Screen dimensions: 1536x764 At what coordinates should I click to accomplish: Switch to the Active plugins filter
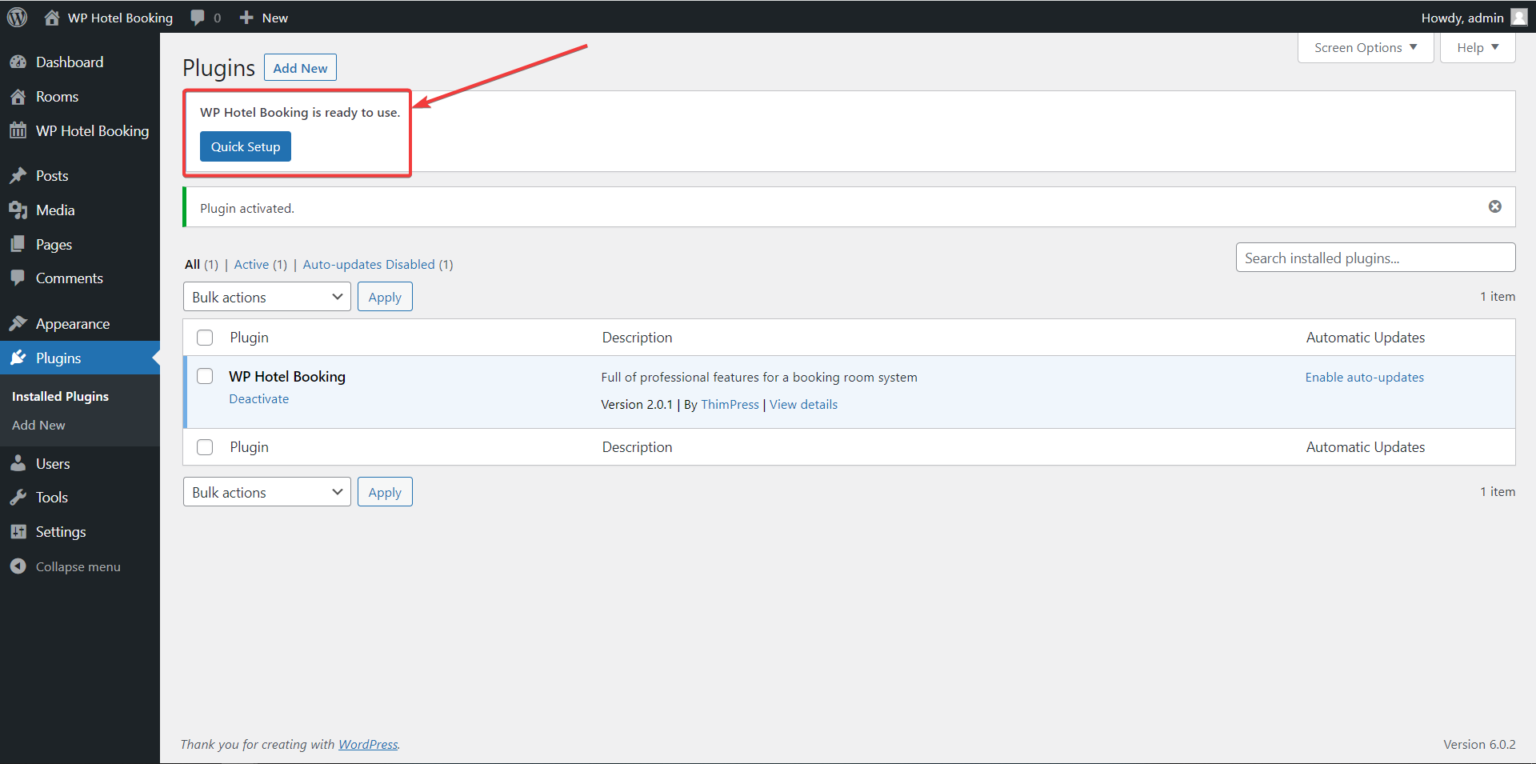250,264
